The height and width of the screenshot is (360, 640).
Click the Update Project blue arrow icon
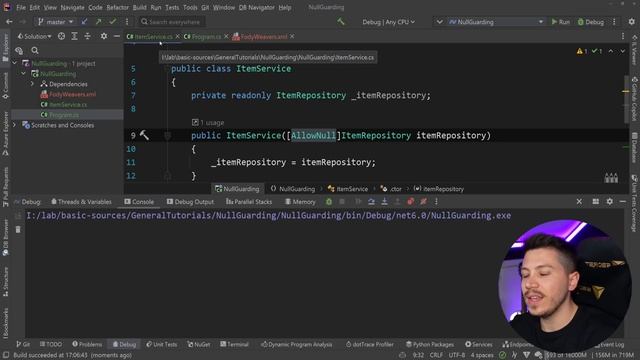(x=84, y=22)
